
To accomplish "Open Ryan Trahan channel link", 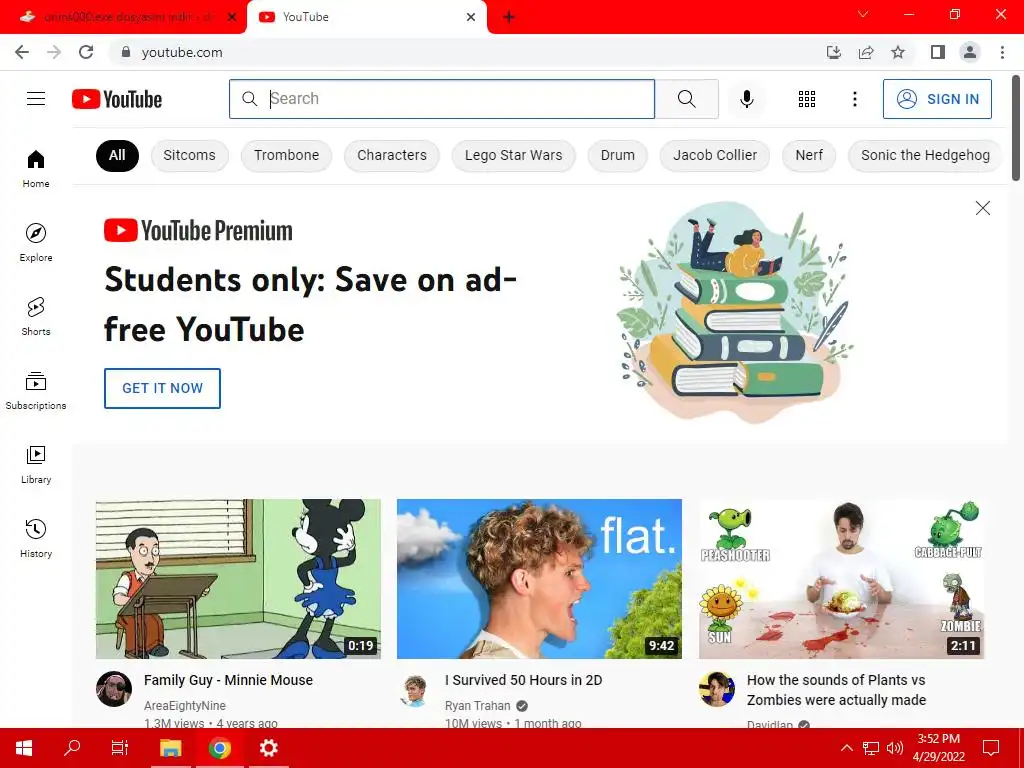I will 477,705.
